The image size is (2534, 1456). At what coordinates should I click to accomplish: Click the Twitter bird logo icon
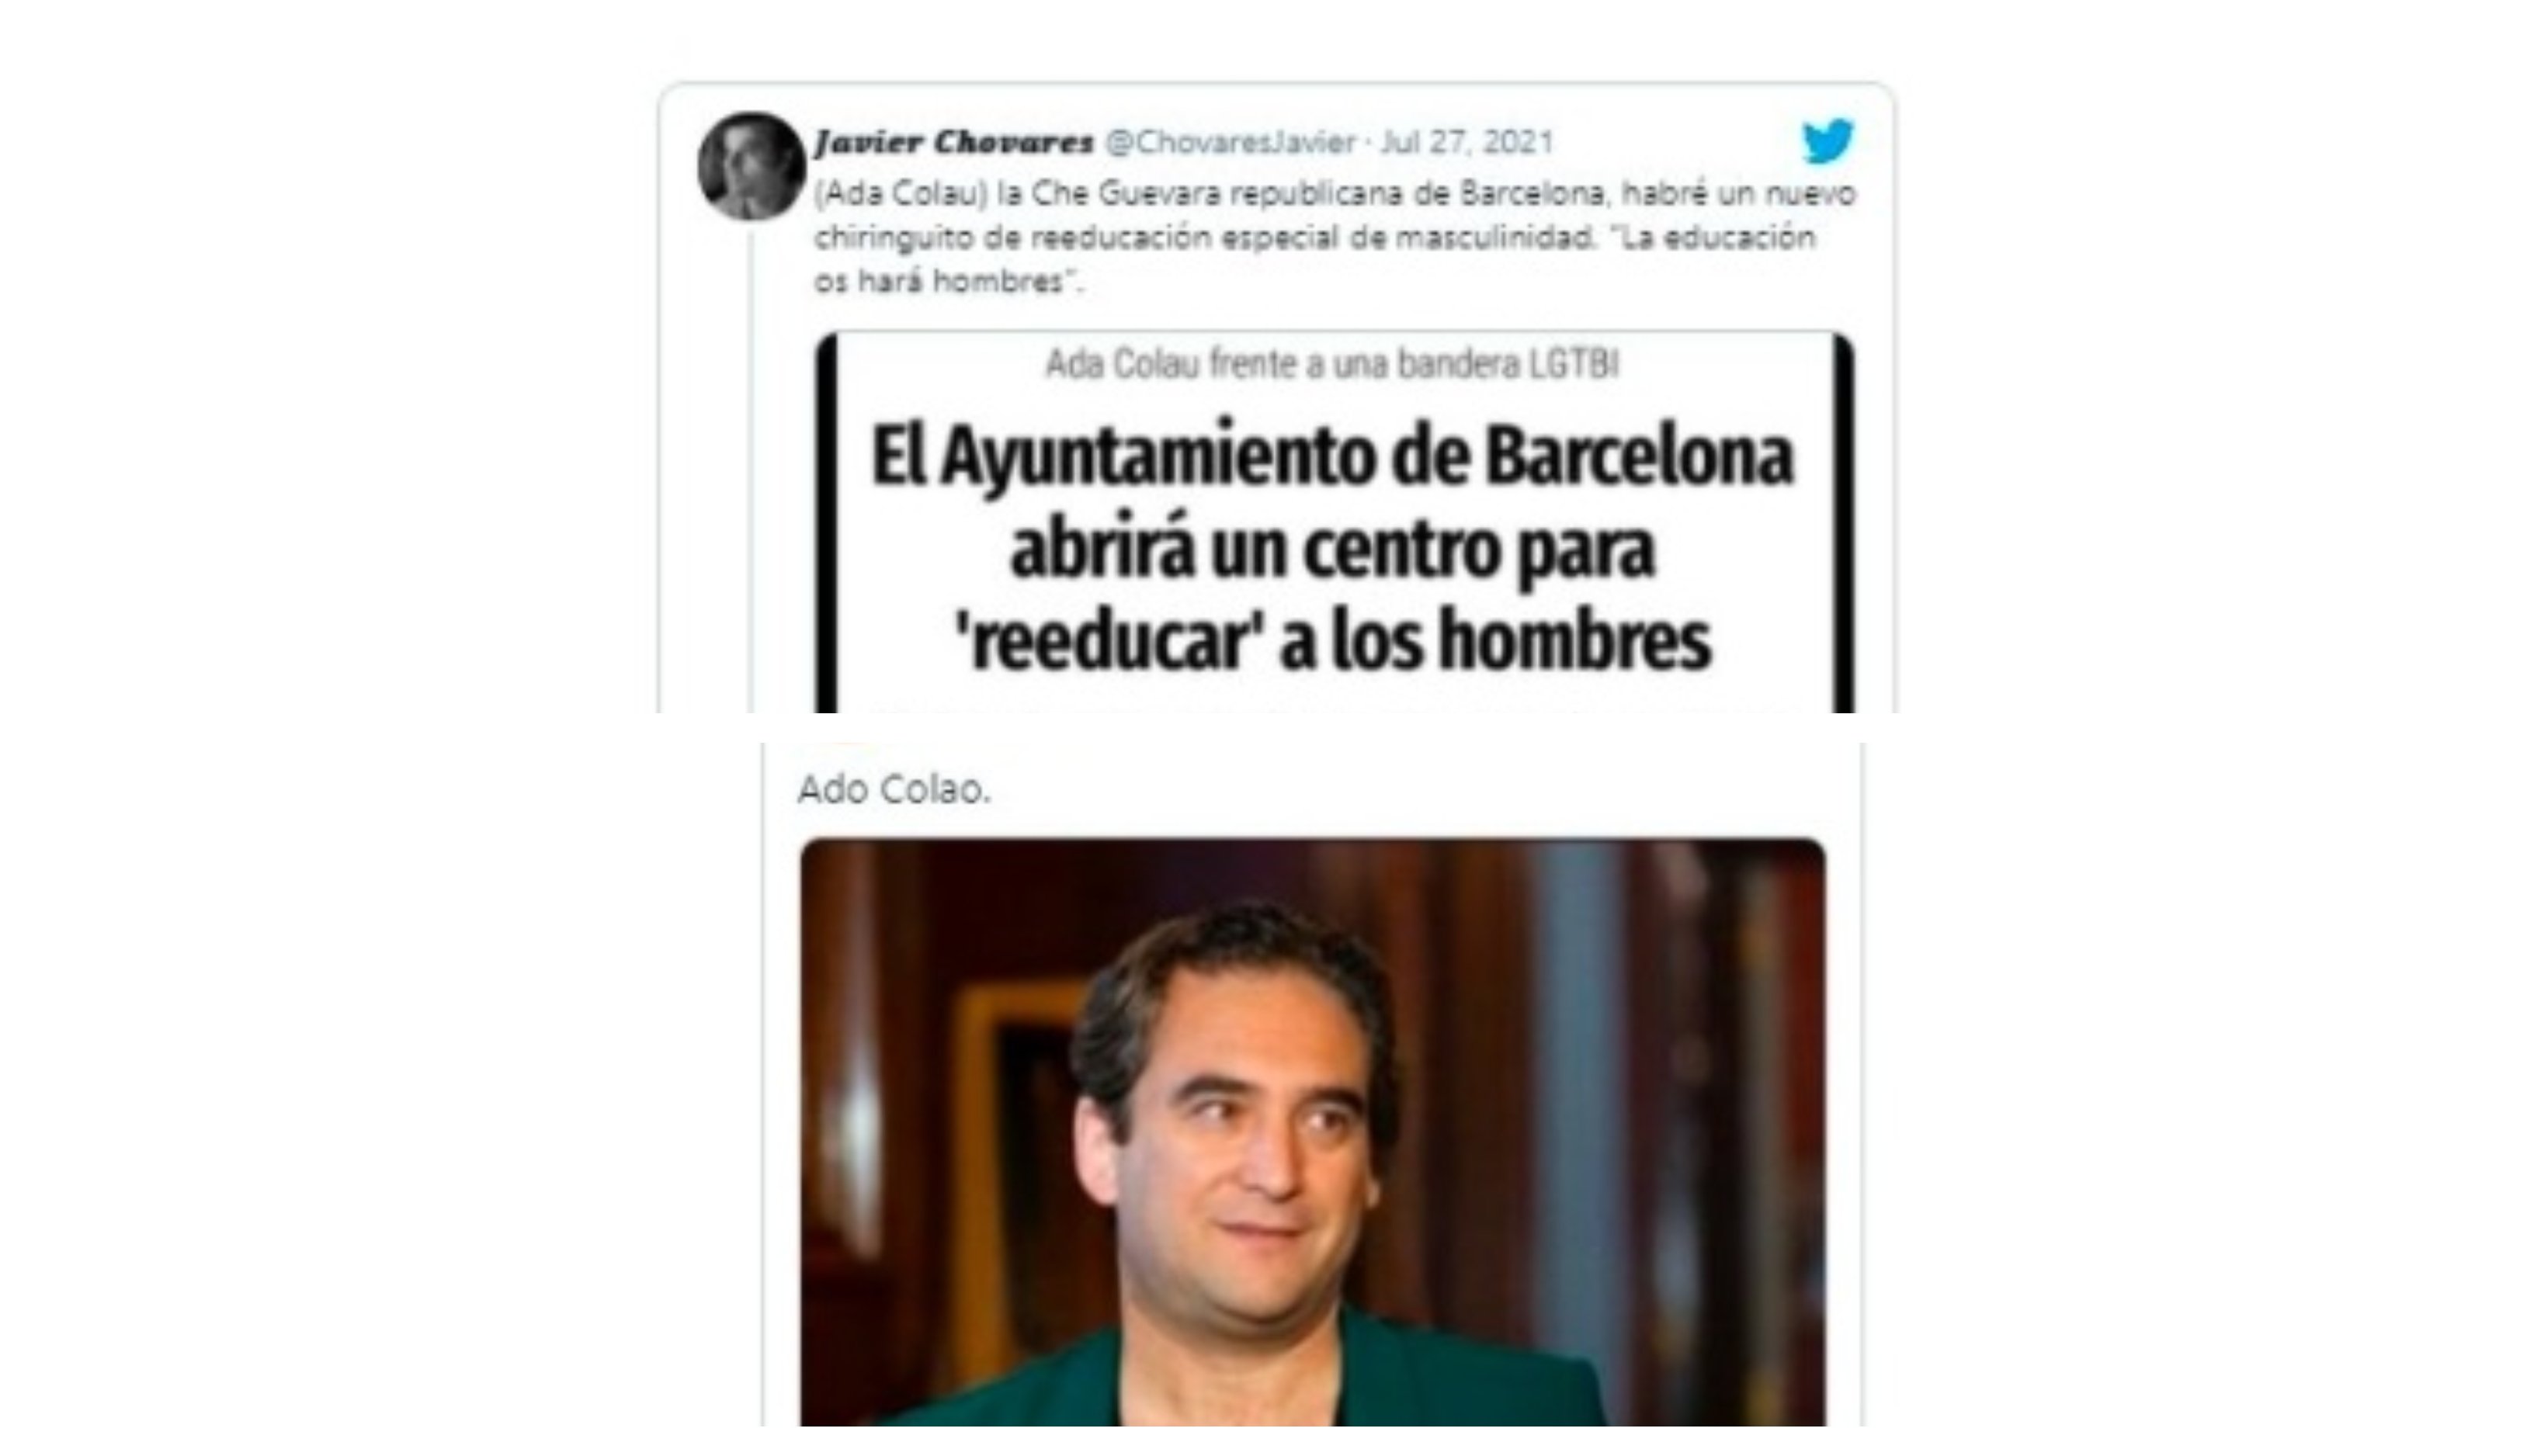(1828, 141)
